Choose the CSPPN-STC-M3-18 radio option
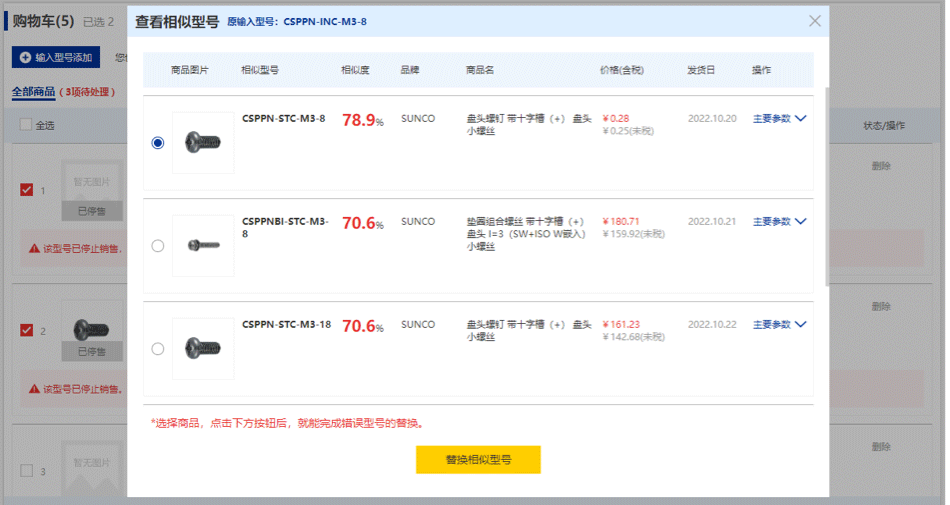 point(158,349)
